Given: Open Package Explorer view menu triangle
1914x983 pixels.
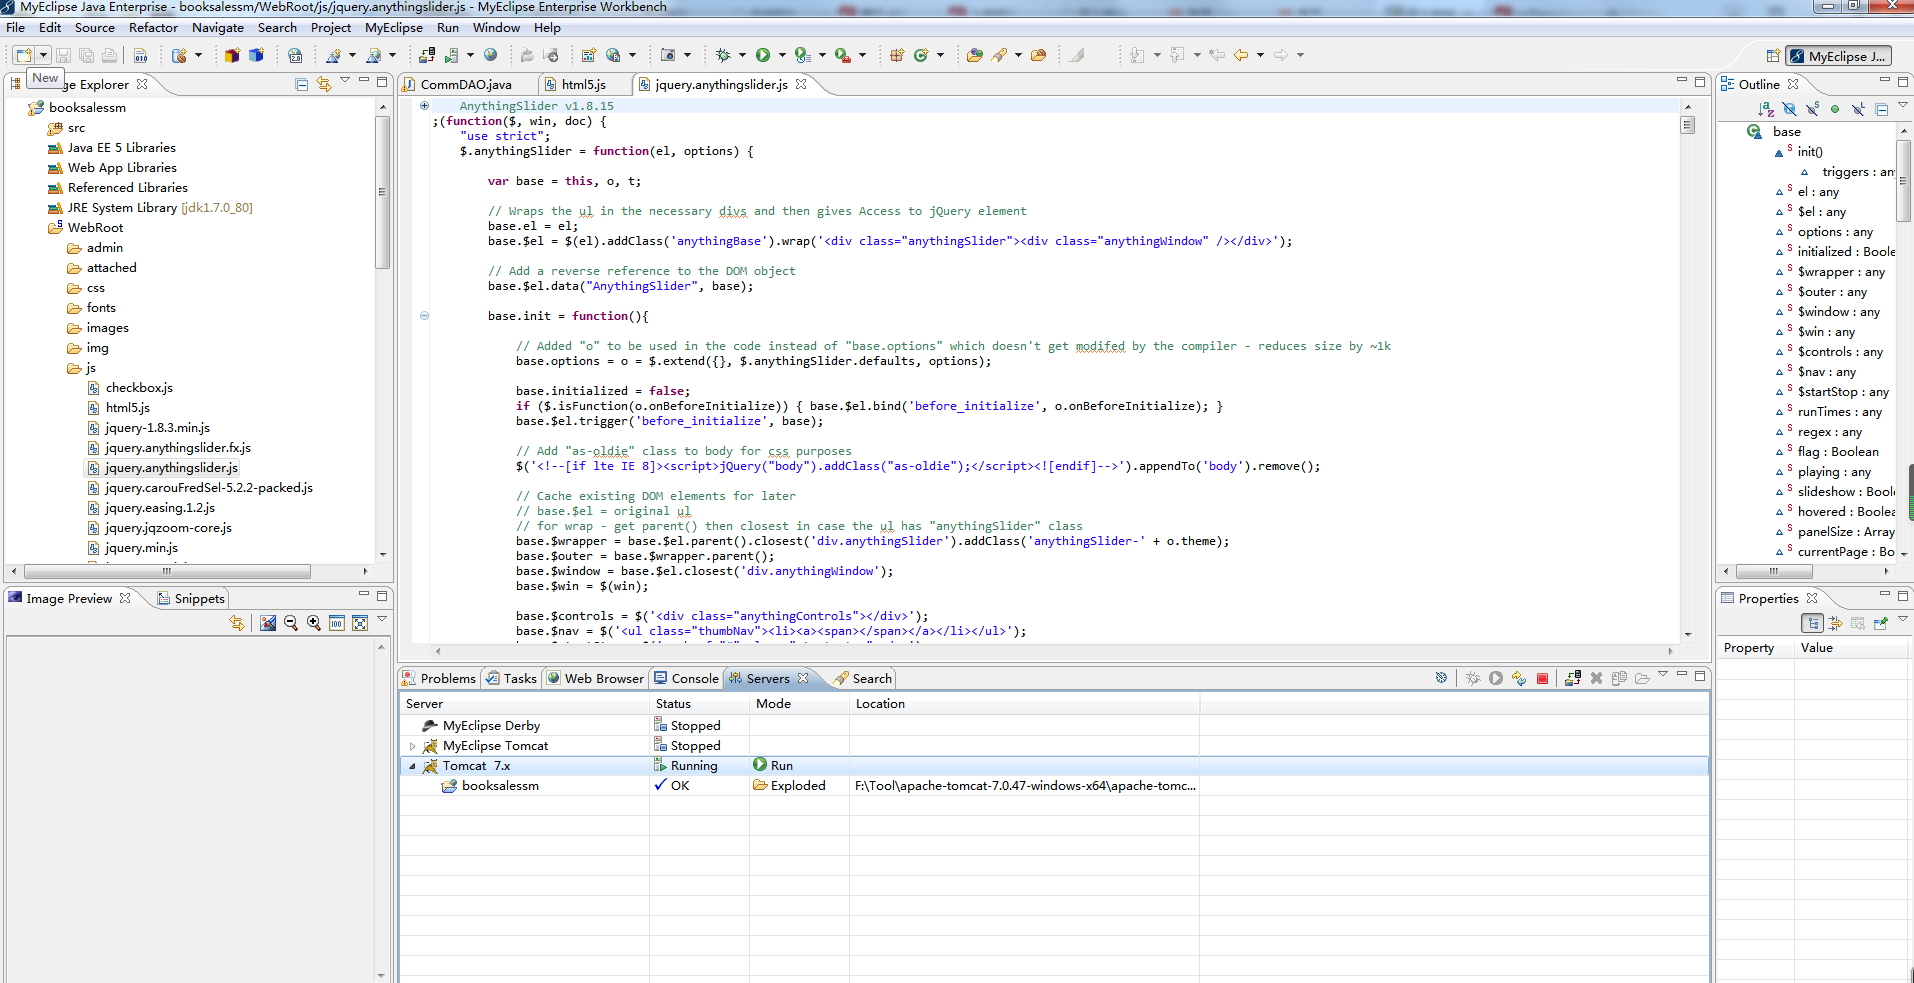Looking at the screenshot, I should point(345,80).
